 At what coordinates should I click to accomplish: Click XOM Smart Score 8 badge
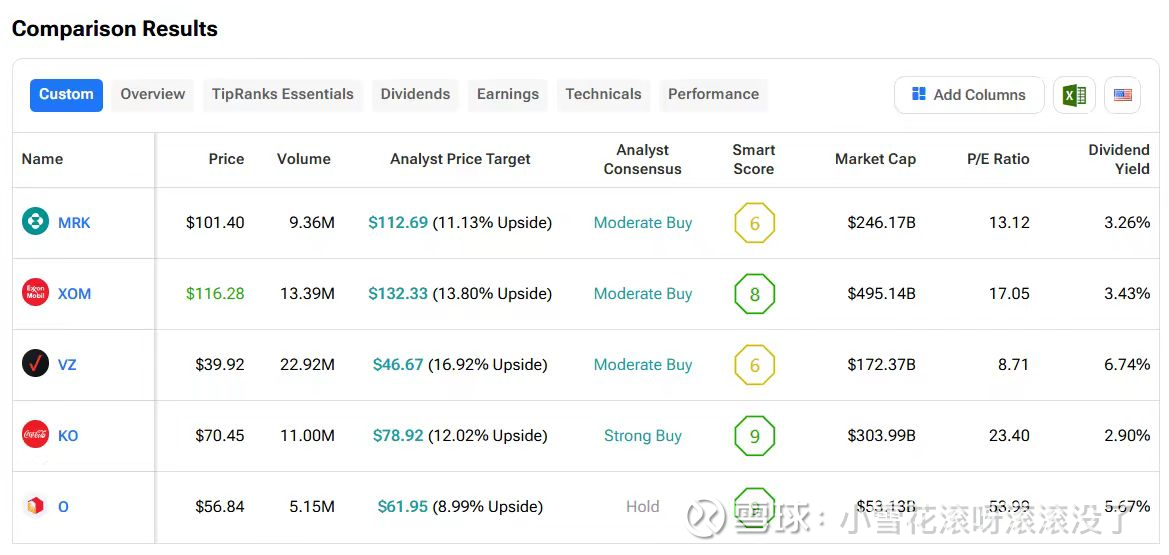tap(754, 294)
